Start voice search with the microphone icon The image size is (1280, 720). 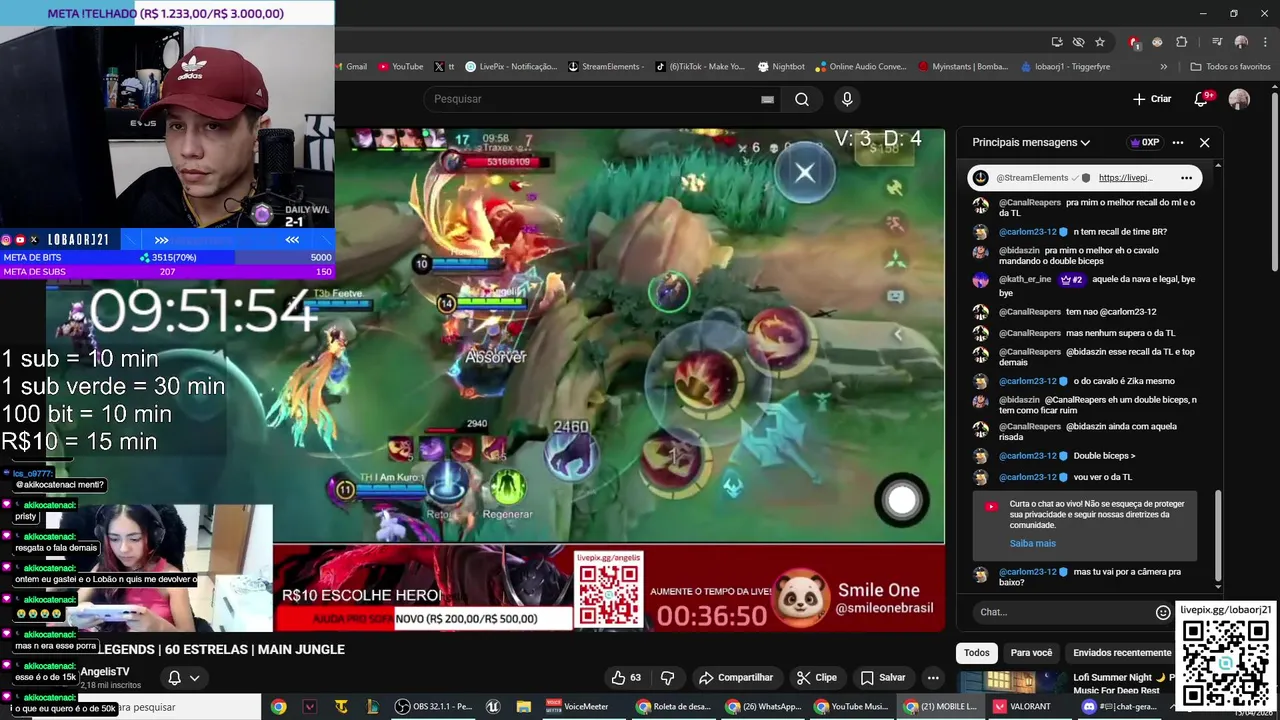coord(847,99)
